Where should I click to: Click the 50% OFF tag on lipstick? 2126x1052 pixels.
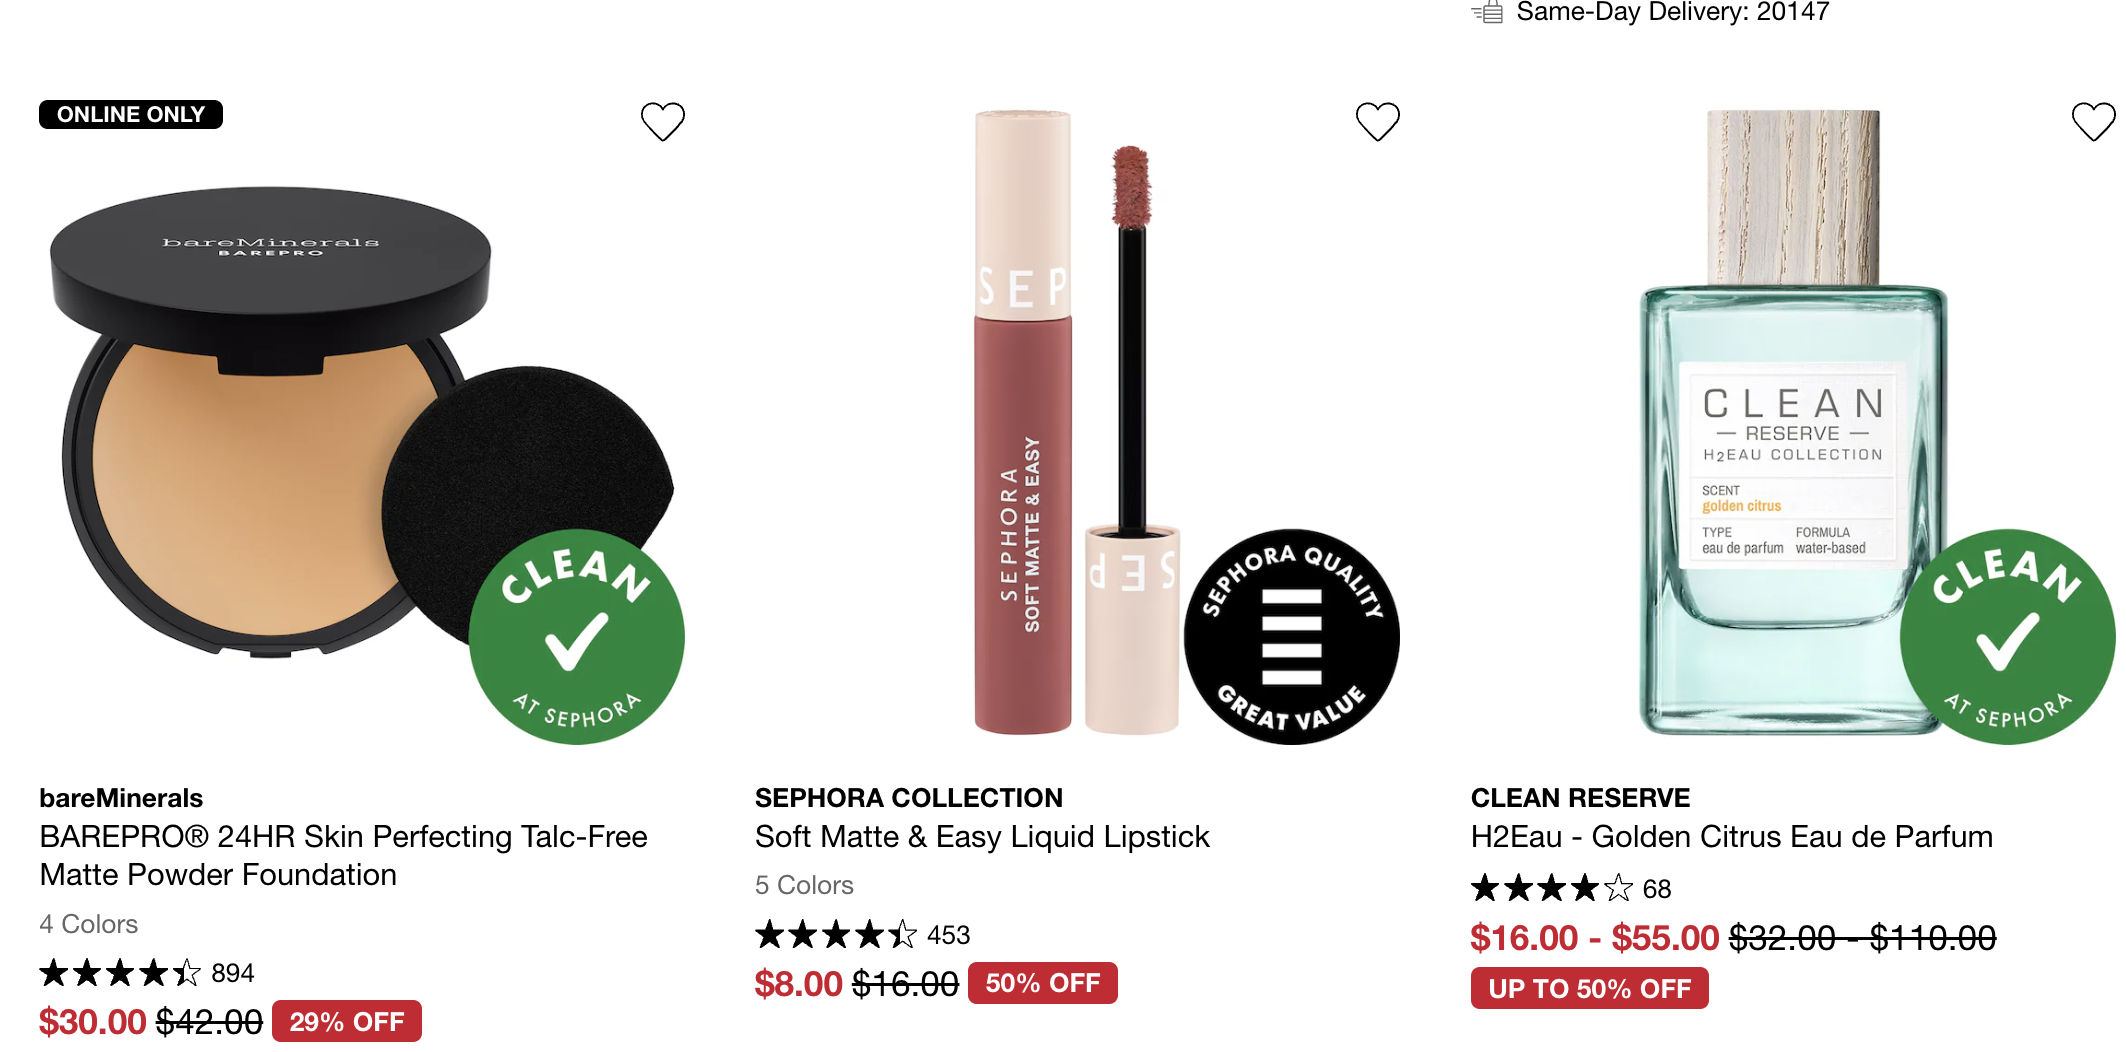pos(1042,983)
